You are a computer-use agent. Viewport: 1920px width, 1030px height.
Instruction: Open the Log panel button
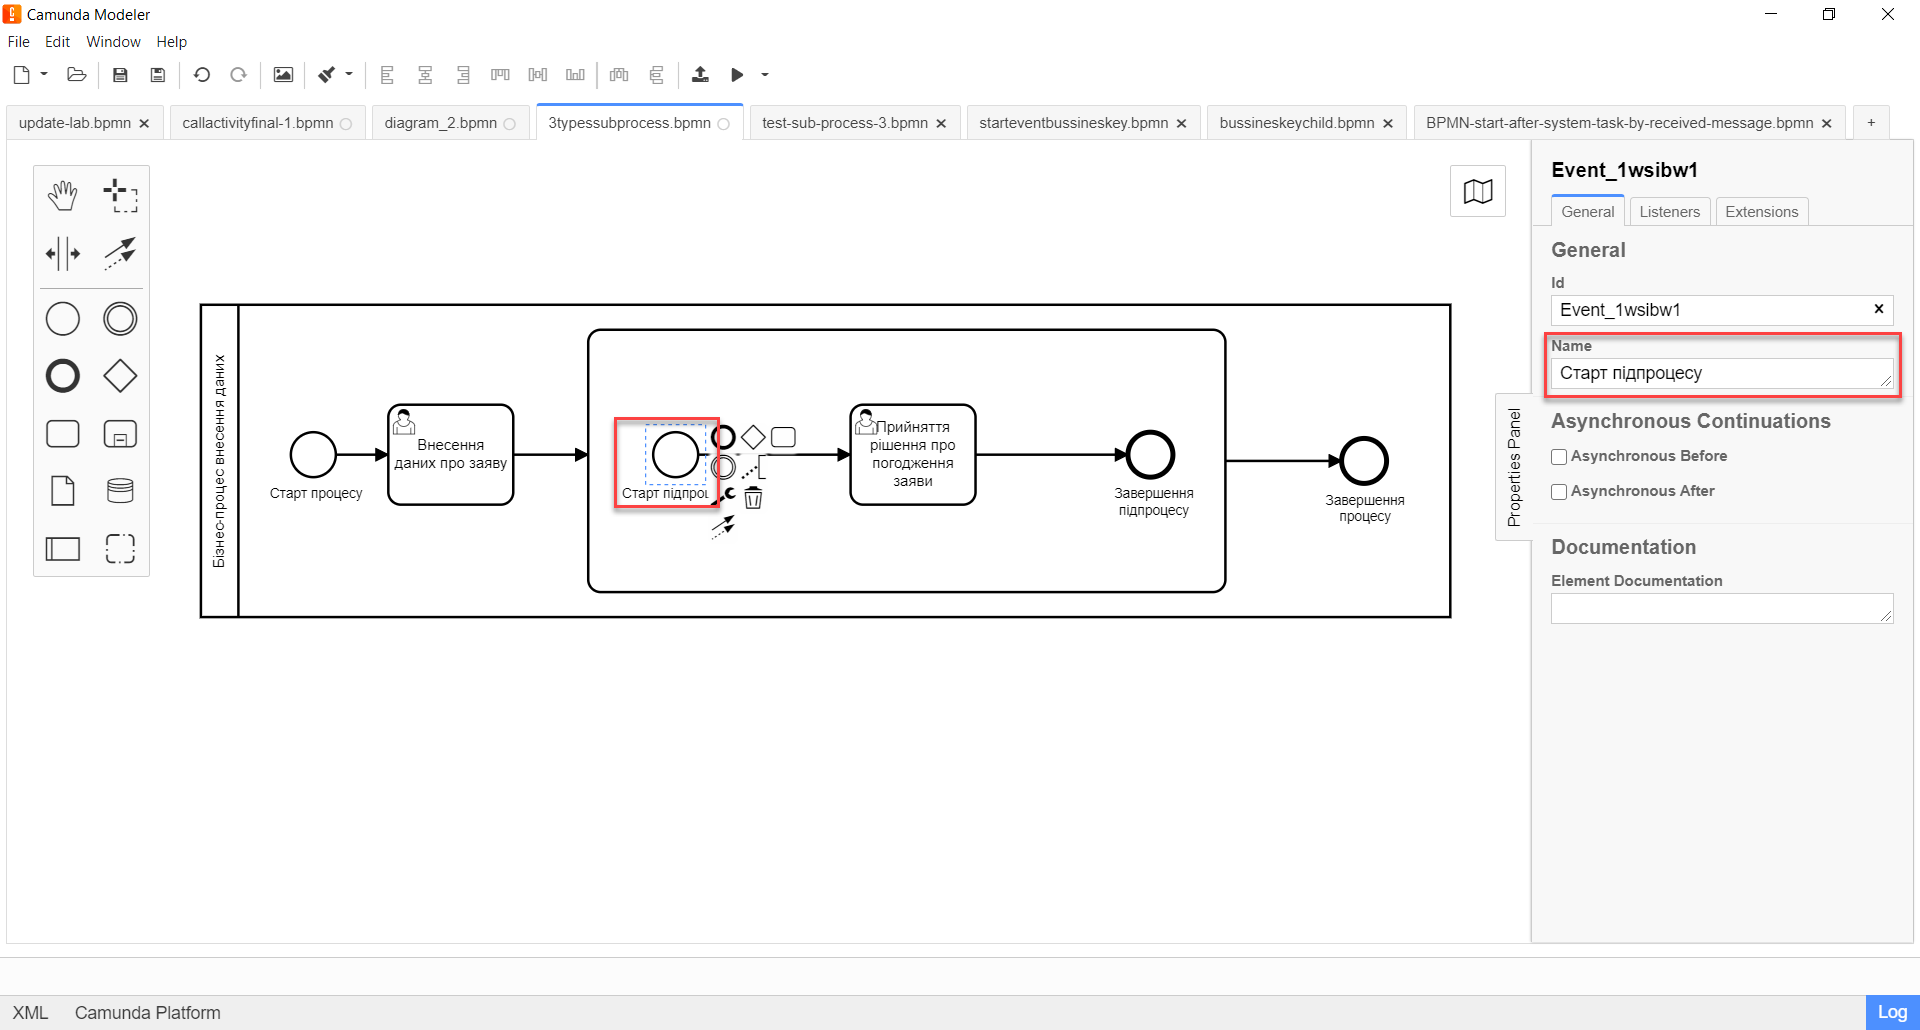pyautogui.click(x=1891, y=1012)
